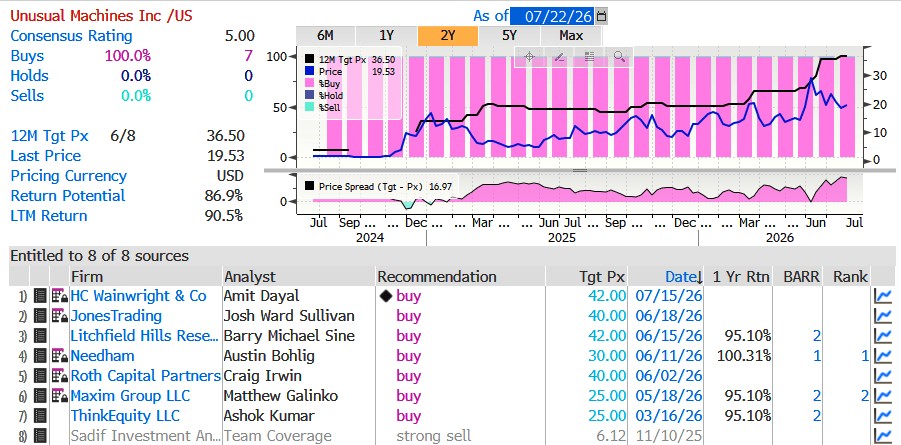Open the JonesTrading firm link
This screenshot has width=901, height=445.
pyautogui.click(x=116, y=316)
